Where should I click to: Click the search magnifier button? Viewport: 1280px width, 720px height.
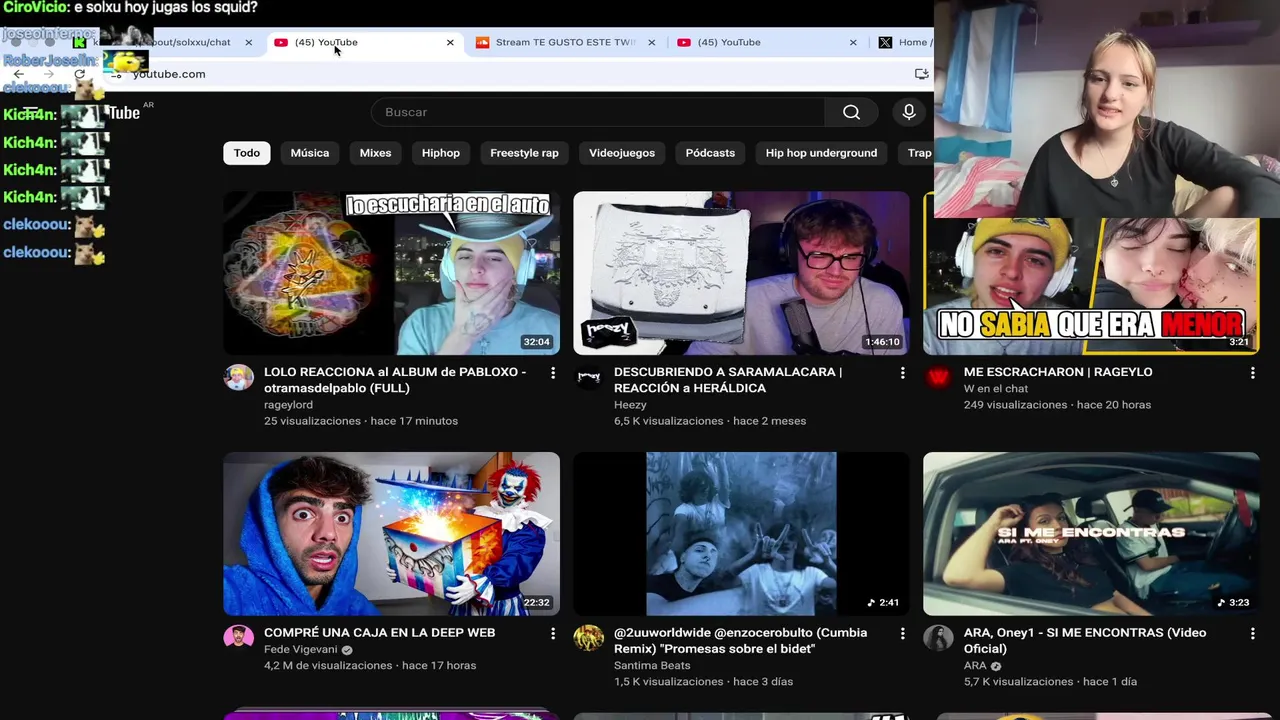point(851,112)
